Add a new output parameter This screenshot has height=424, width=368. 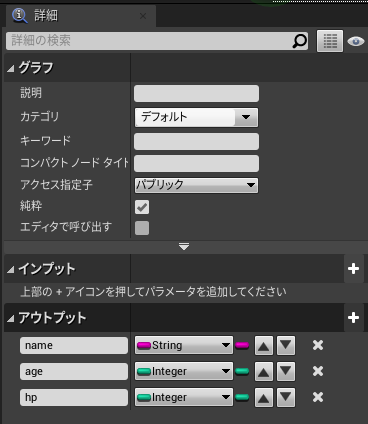353,318
